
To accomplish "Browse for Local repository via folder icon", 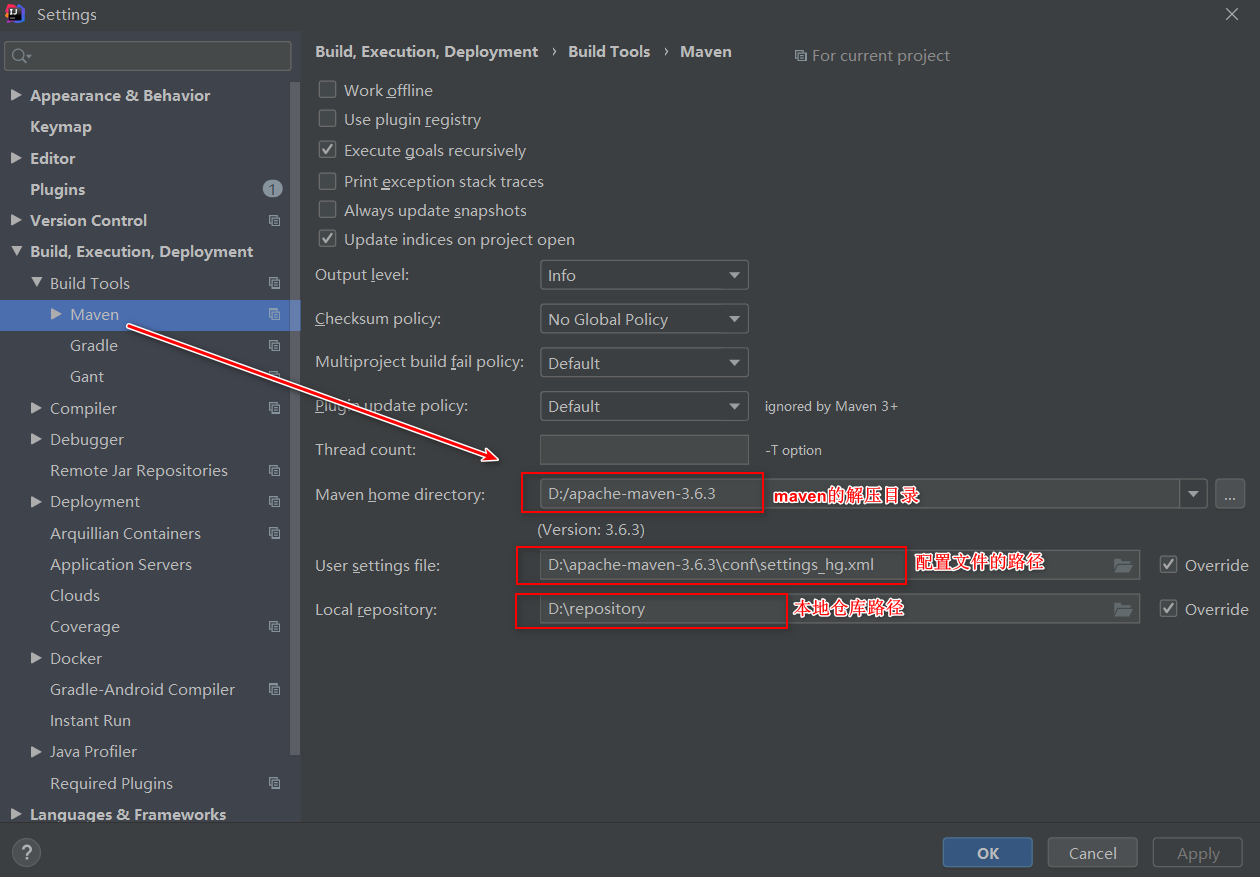I will coord(1123,609).
